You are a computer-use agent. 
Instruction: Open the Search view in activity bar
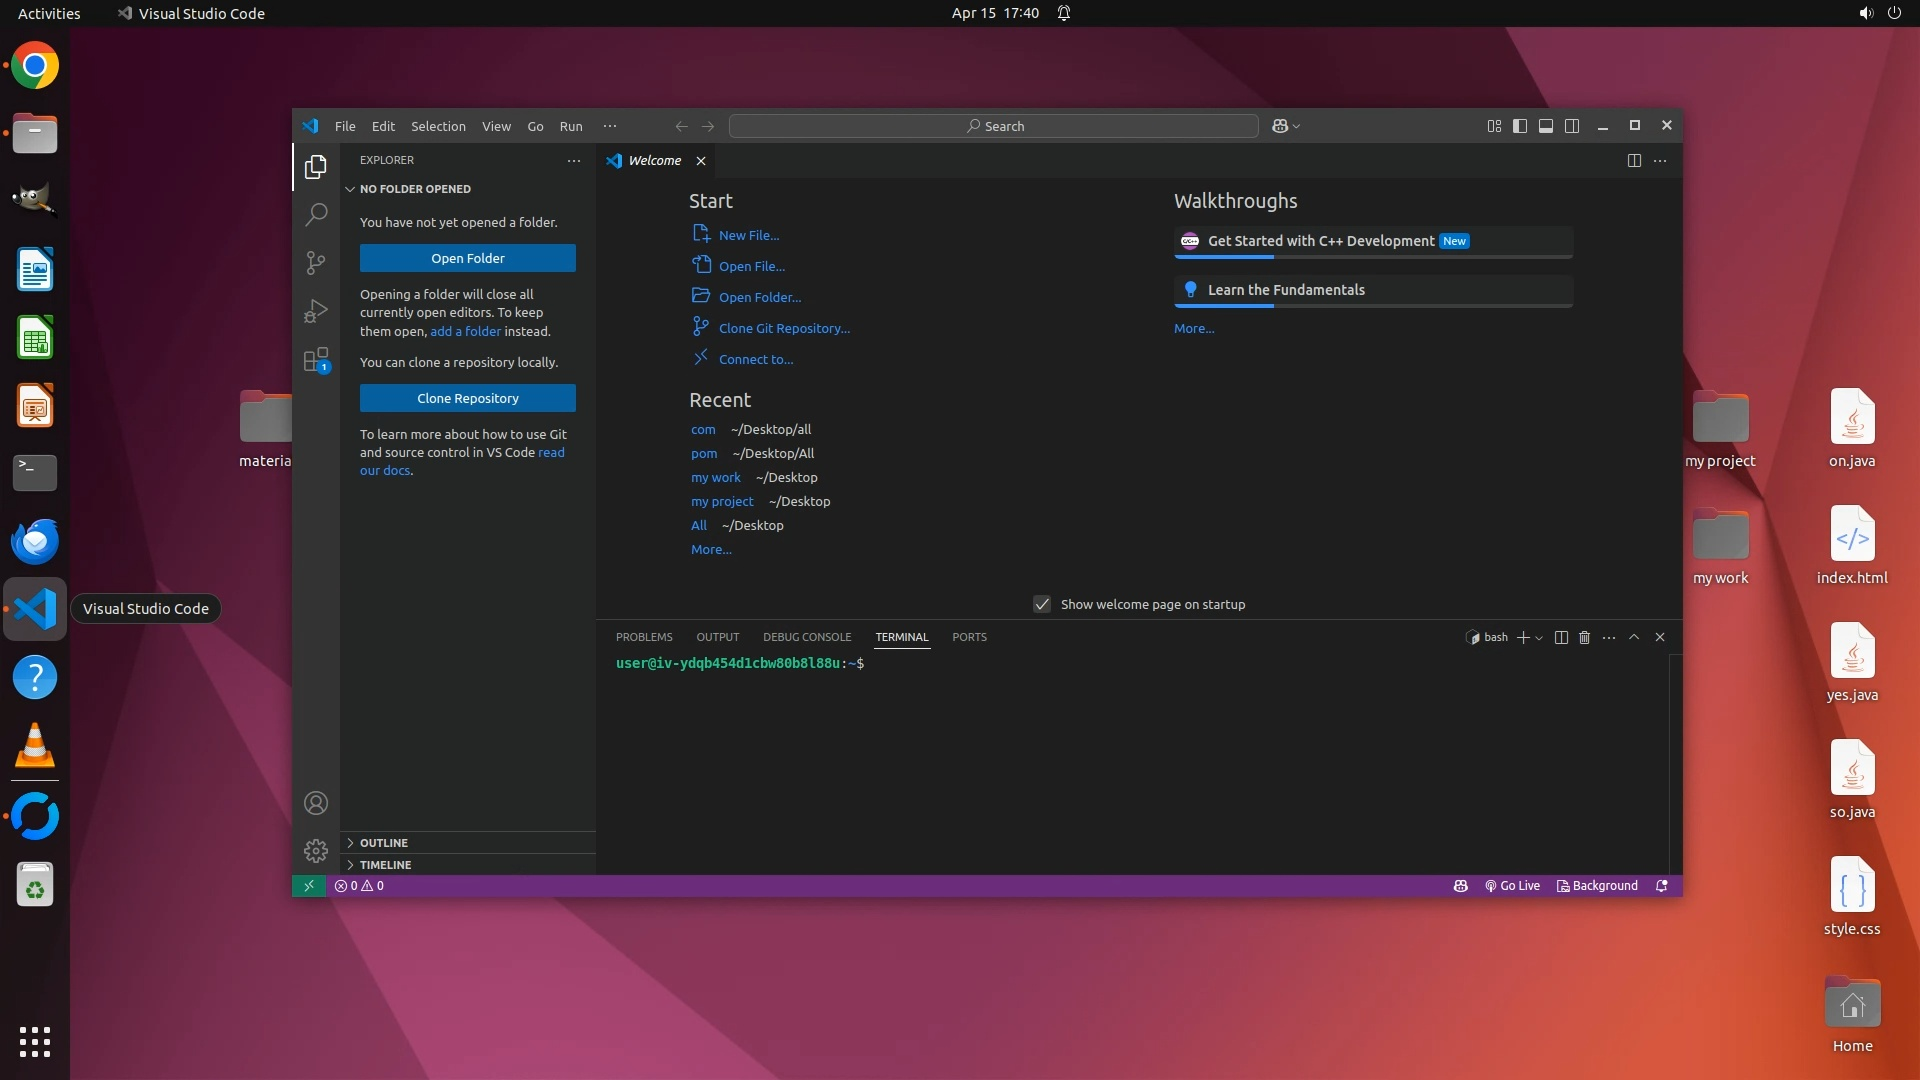316,214
